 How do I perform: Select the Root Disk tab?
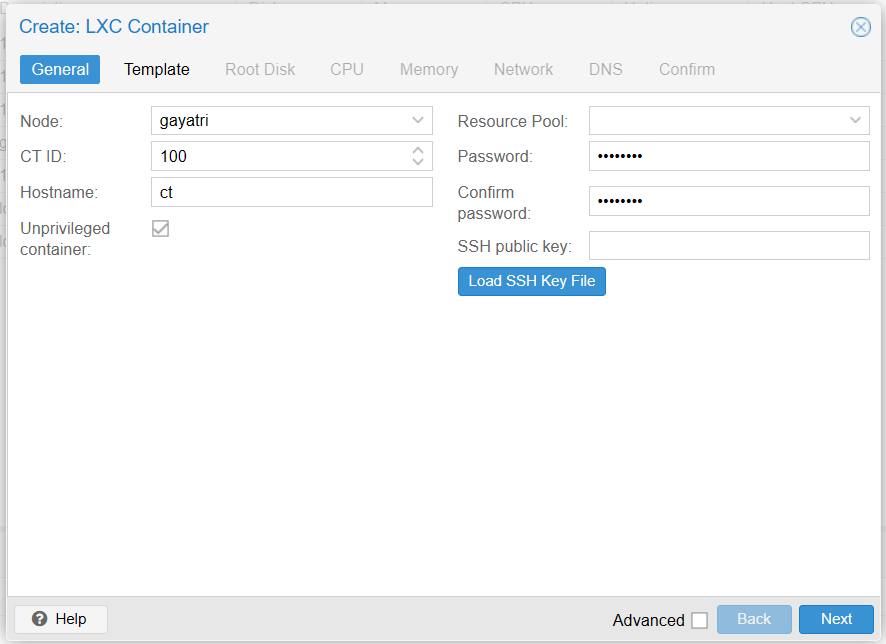tap(260, 69)
